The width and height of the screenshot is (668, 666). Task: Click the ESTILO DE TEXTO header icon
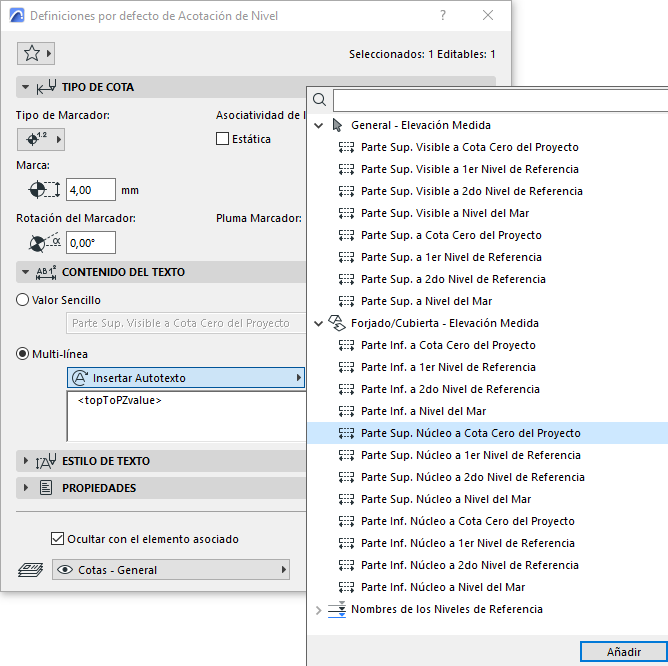(x=46, y=461)
